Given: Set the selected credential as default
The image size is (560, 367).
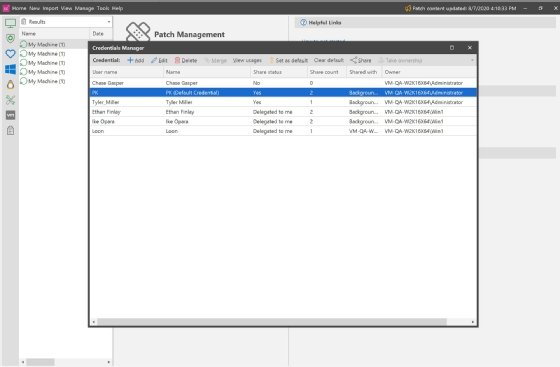Looking at the screenshot, I should [x=289, y=60].
